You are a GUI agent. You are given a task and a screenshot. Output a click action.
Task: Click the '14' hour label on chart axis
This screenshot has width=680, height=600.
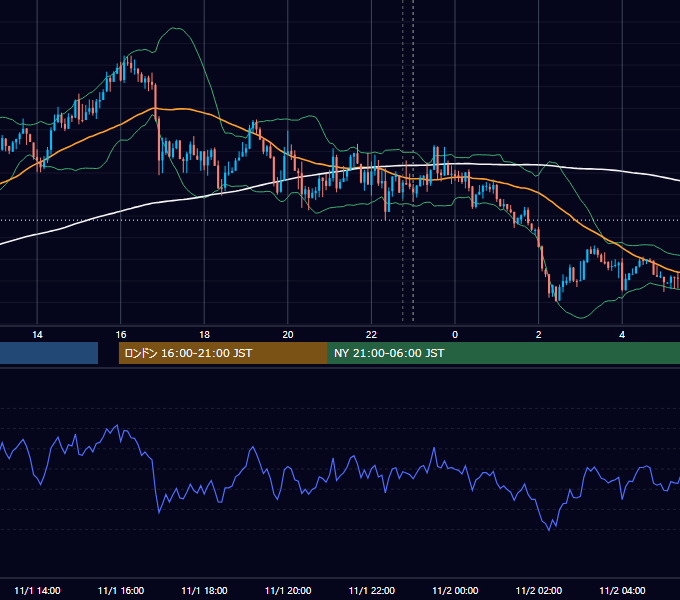(x=37, y=335)
